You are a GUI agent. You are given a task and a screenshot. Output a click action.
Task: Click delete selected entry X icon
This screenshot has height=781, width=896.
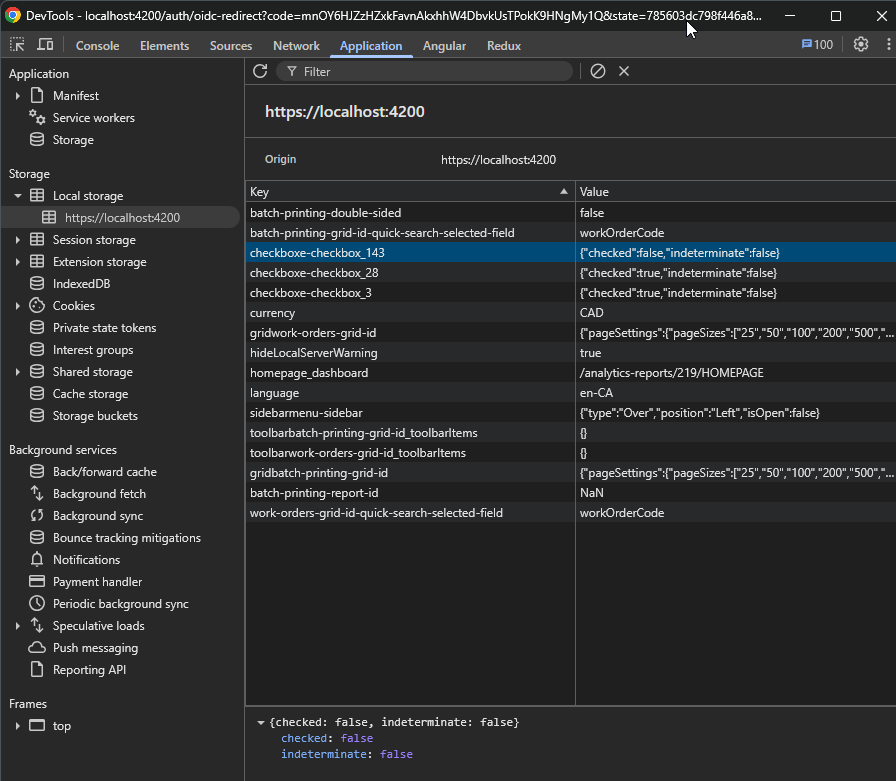click(624, 71)
